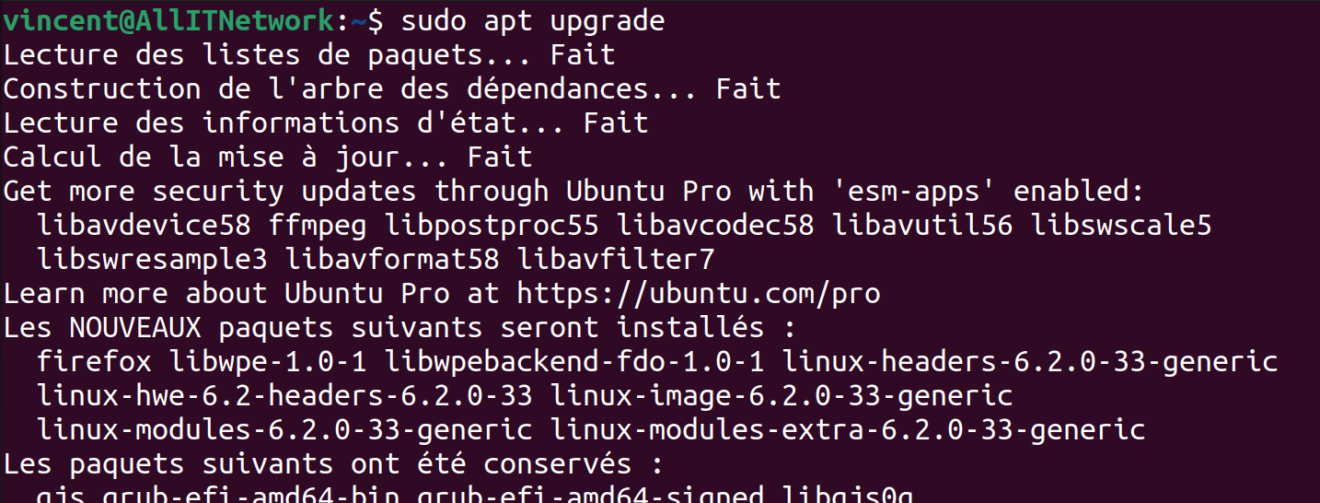Viewport: 1320px width, 503px height.
Task: Click the libwpebackend-fdo-1.0-1 package name
Action: [575, 361]
